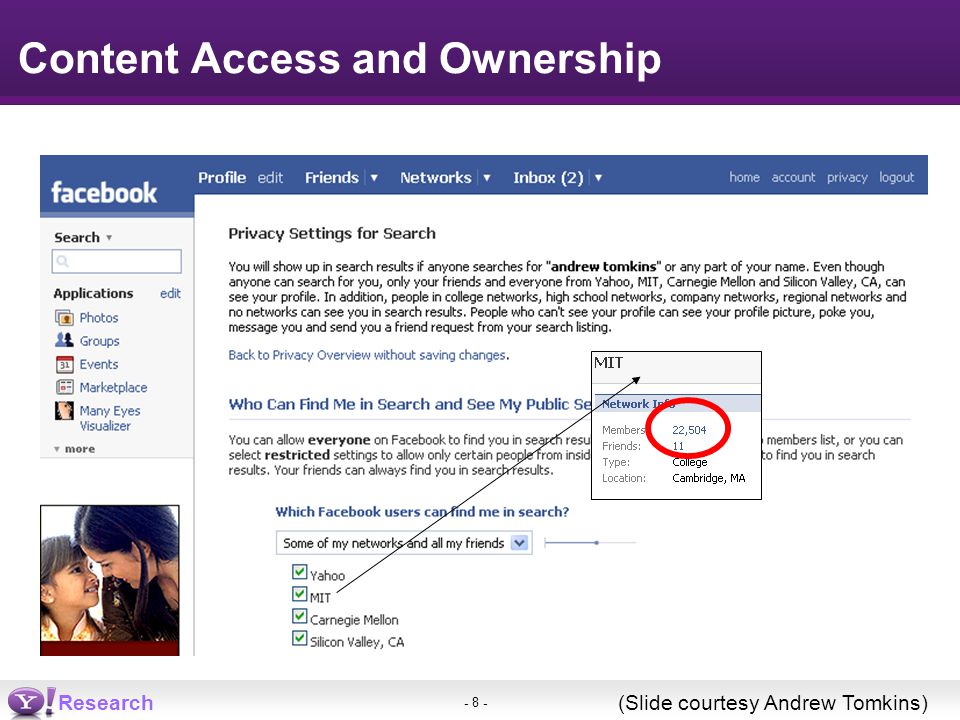Uncheck the MIT network checkbox
Viewport: 960px width, 720px height.
click(x=299, y=594)
